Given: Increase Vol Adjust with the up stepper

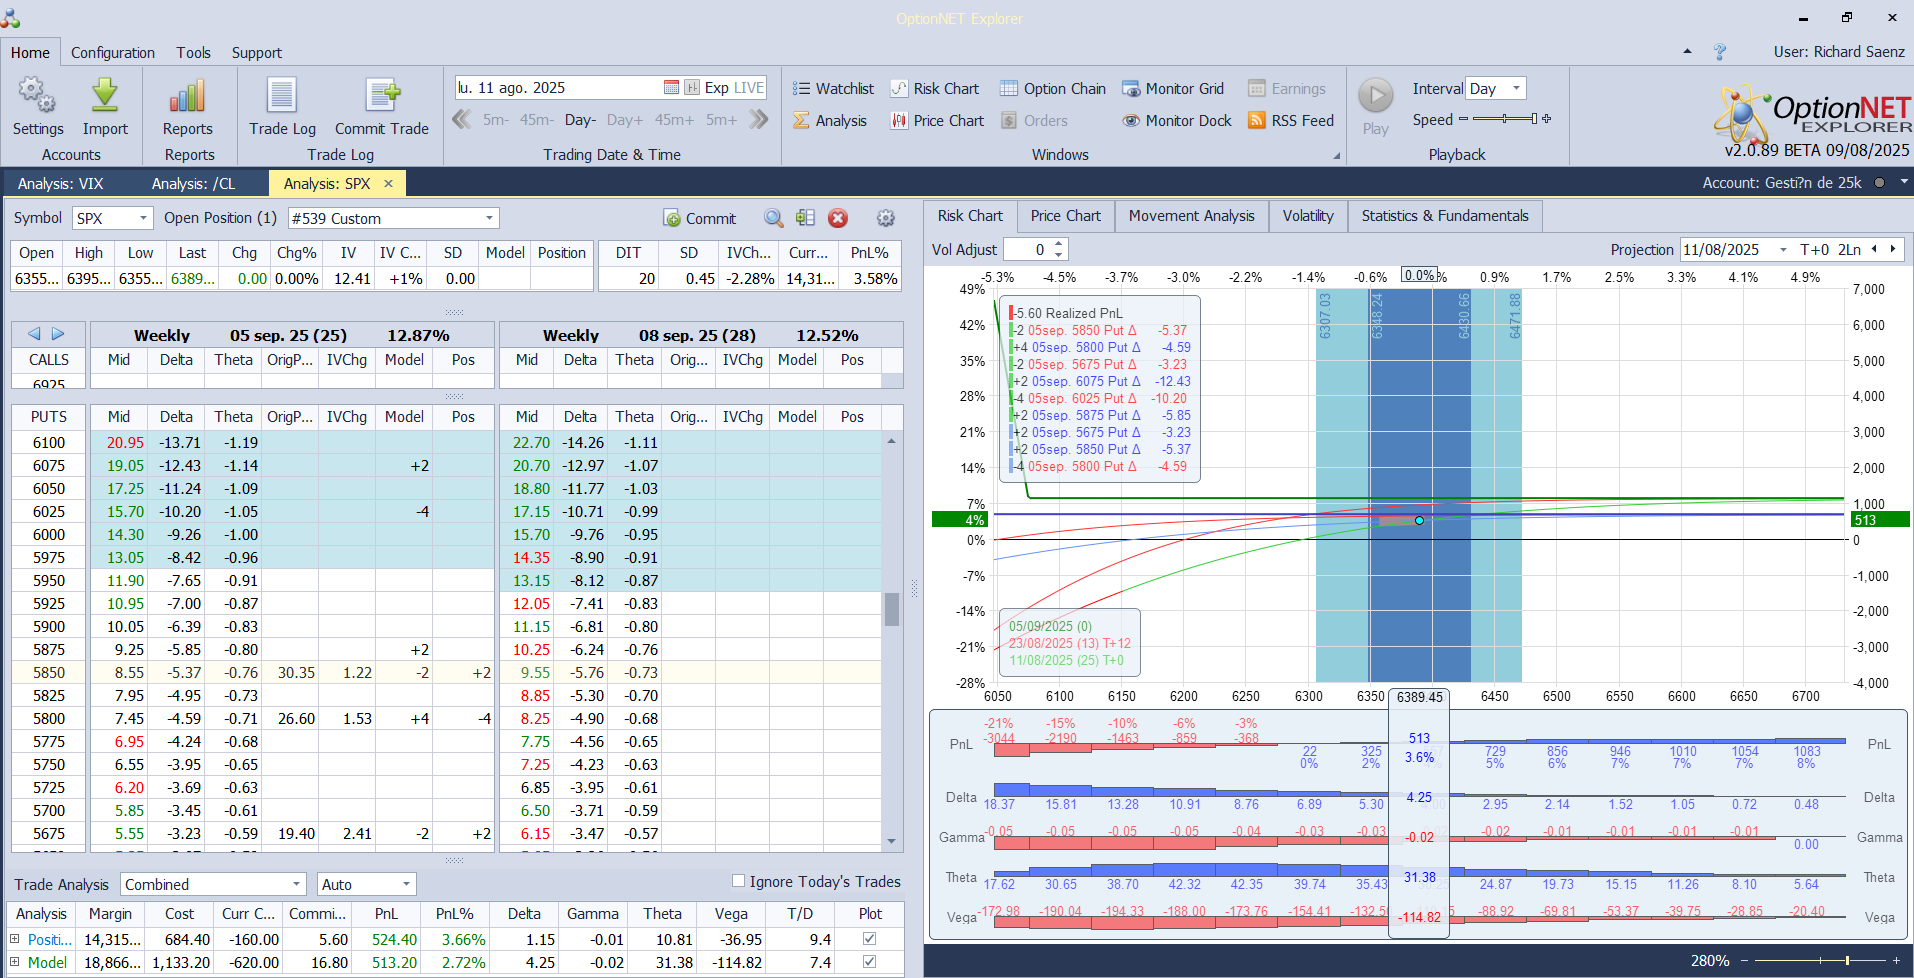Looking at the screenshot, I should point(1059,244).
